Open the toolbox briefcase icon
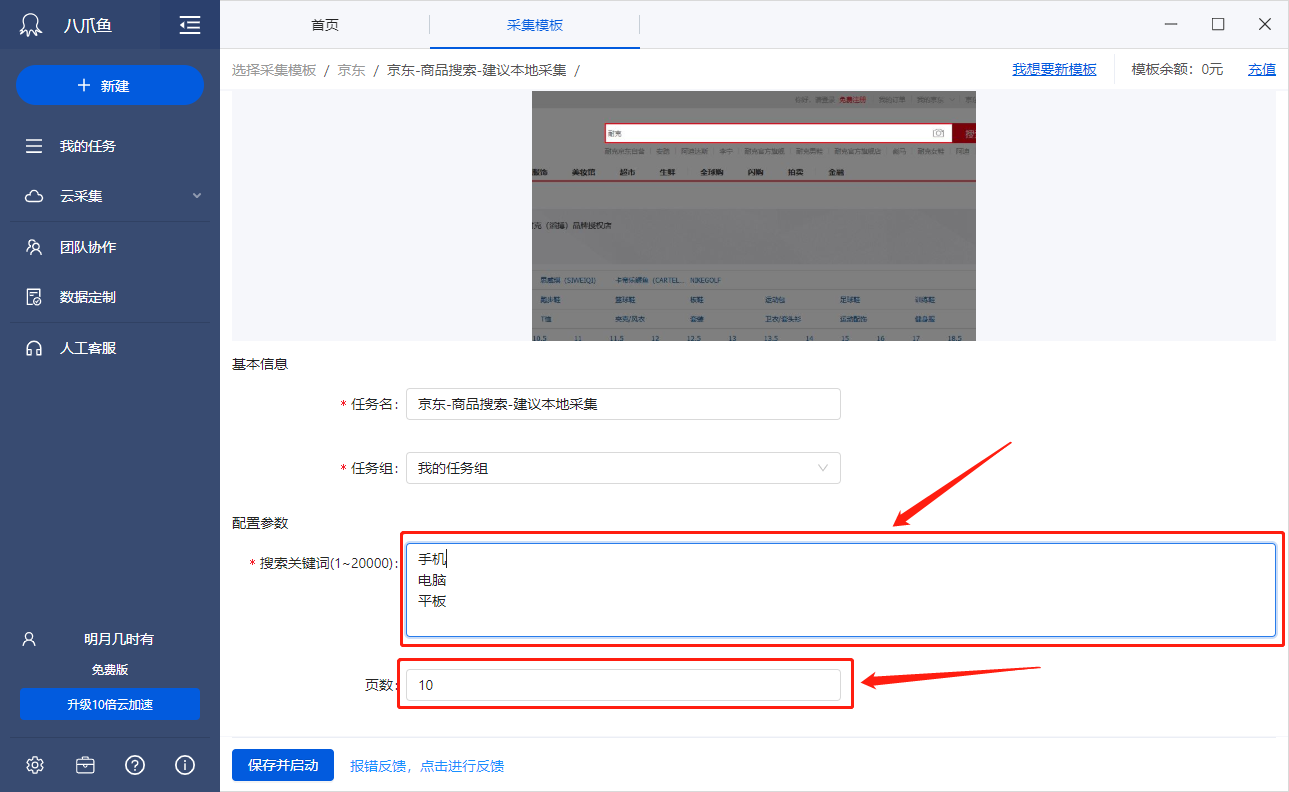Viewport: 1289px width, 792px height. point(85,765)
